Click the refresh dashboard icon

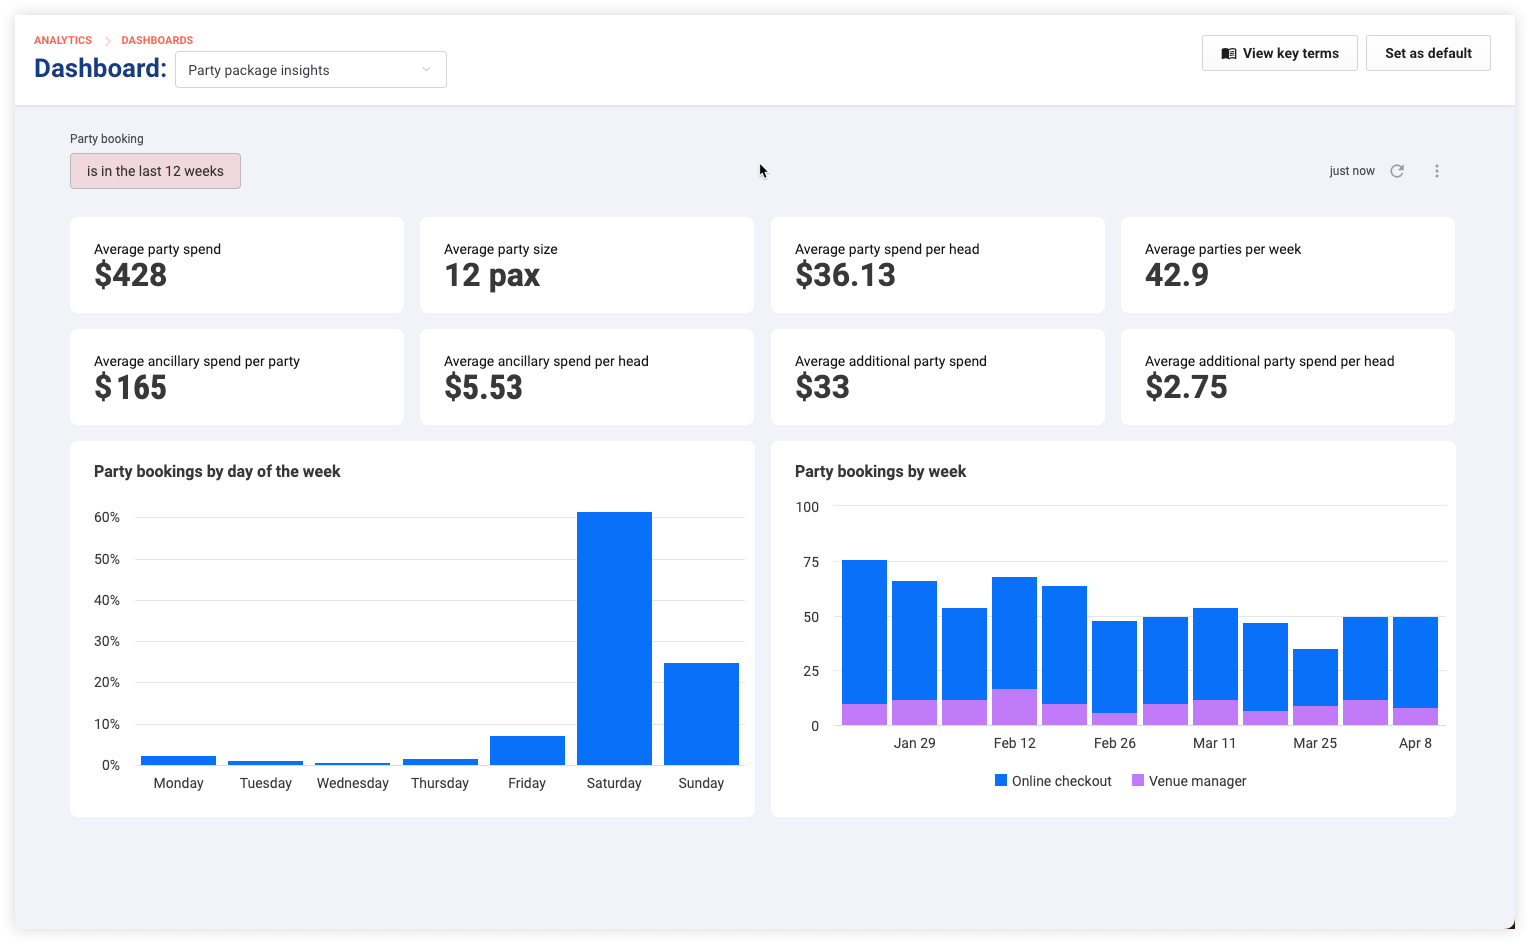click(1397, 171)
